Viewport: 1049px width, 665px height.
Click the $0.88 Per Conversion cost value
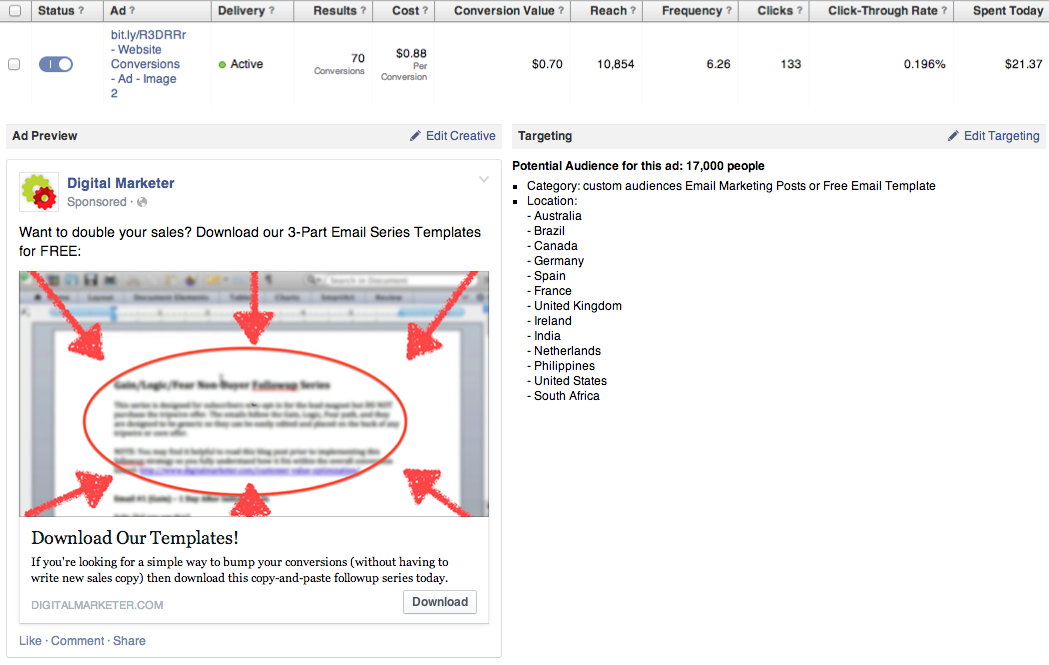point(404,64)
